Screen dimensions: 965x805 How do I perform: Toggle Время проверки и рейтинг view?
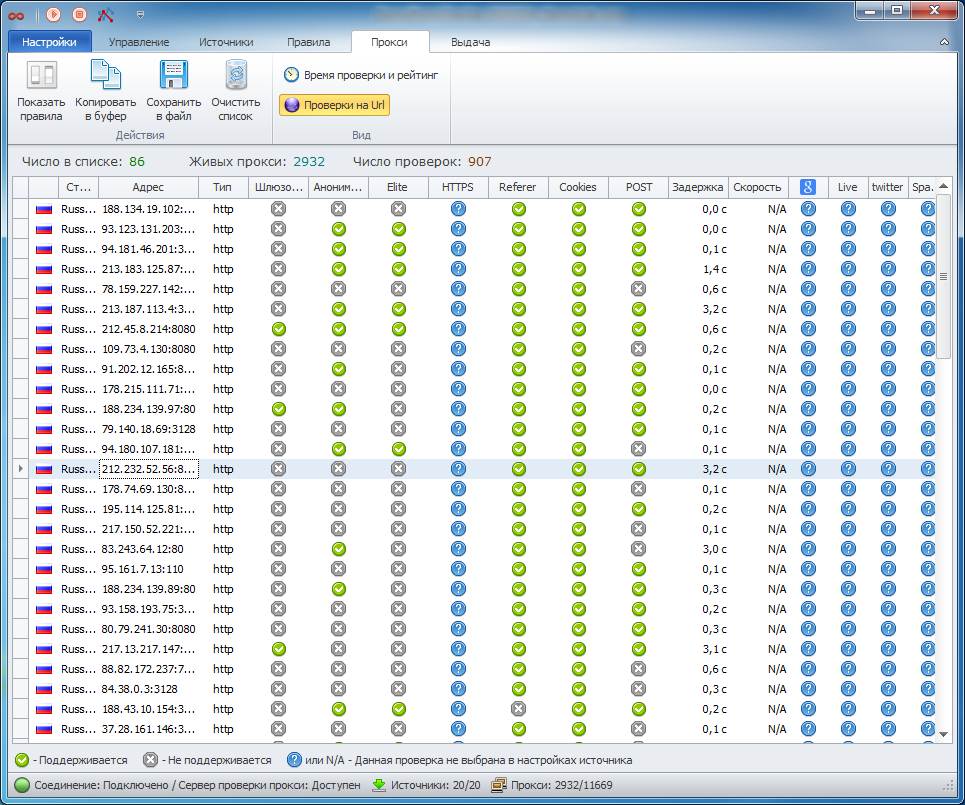tap(361, 74)
